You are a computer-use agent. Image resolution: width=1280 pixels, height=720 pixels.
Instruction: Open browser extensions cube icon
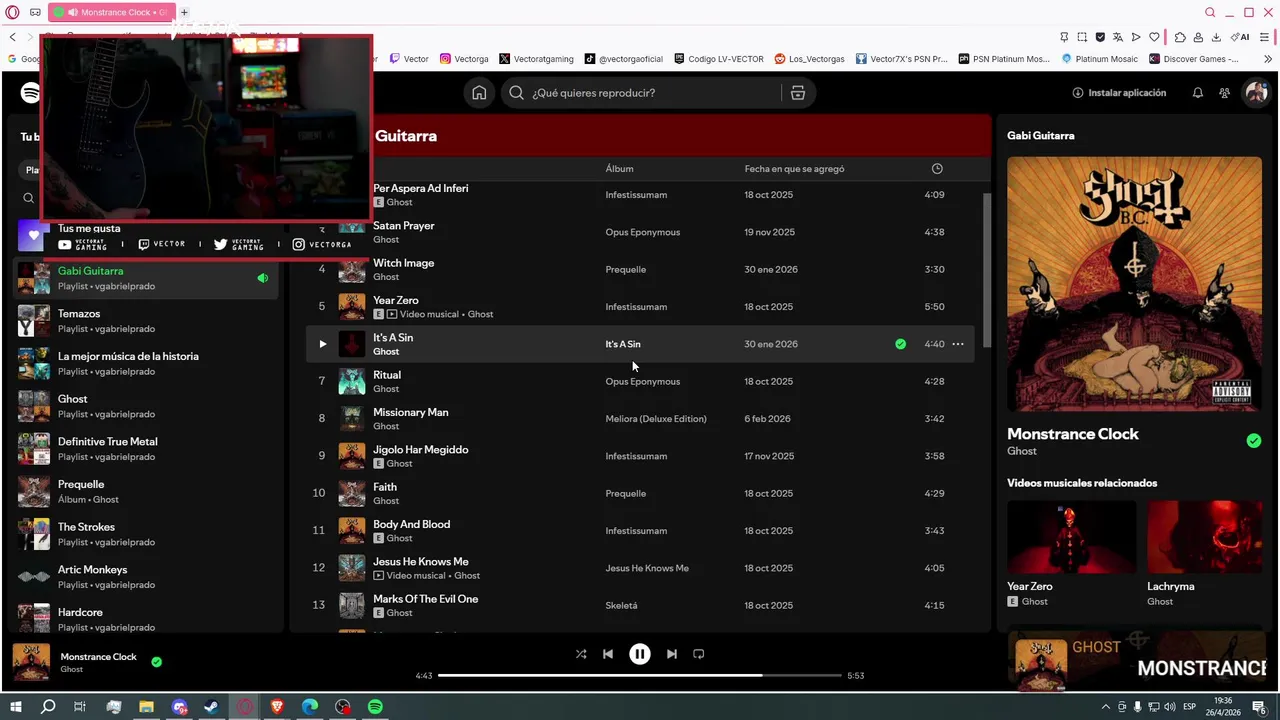tap(1180, 37)
